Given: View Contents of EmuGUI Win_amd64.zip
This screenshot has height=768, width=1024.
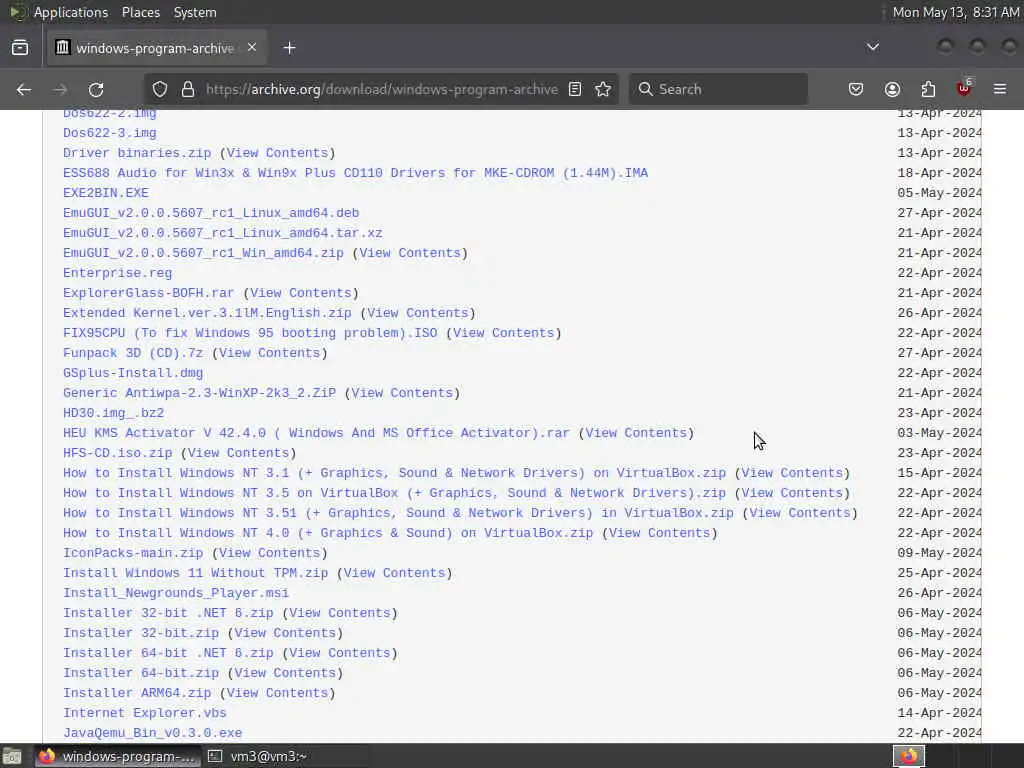Looking at the screenshot, I should pos(410,253).
